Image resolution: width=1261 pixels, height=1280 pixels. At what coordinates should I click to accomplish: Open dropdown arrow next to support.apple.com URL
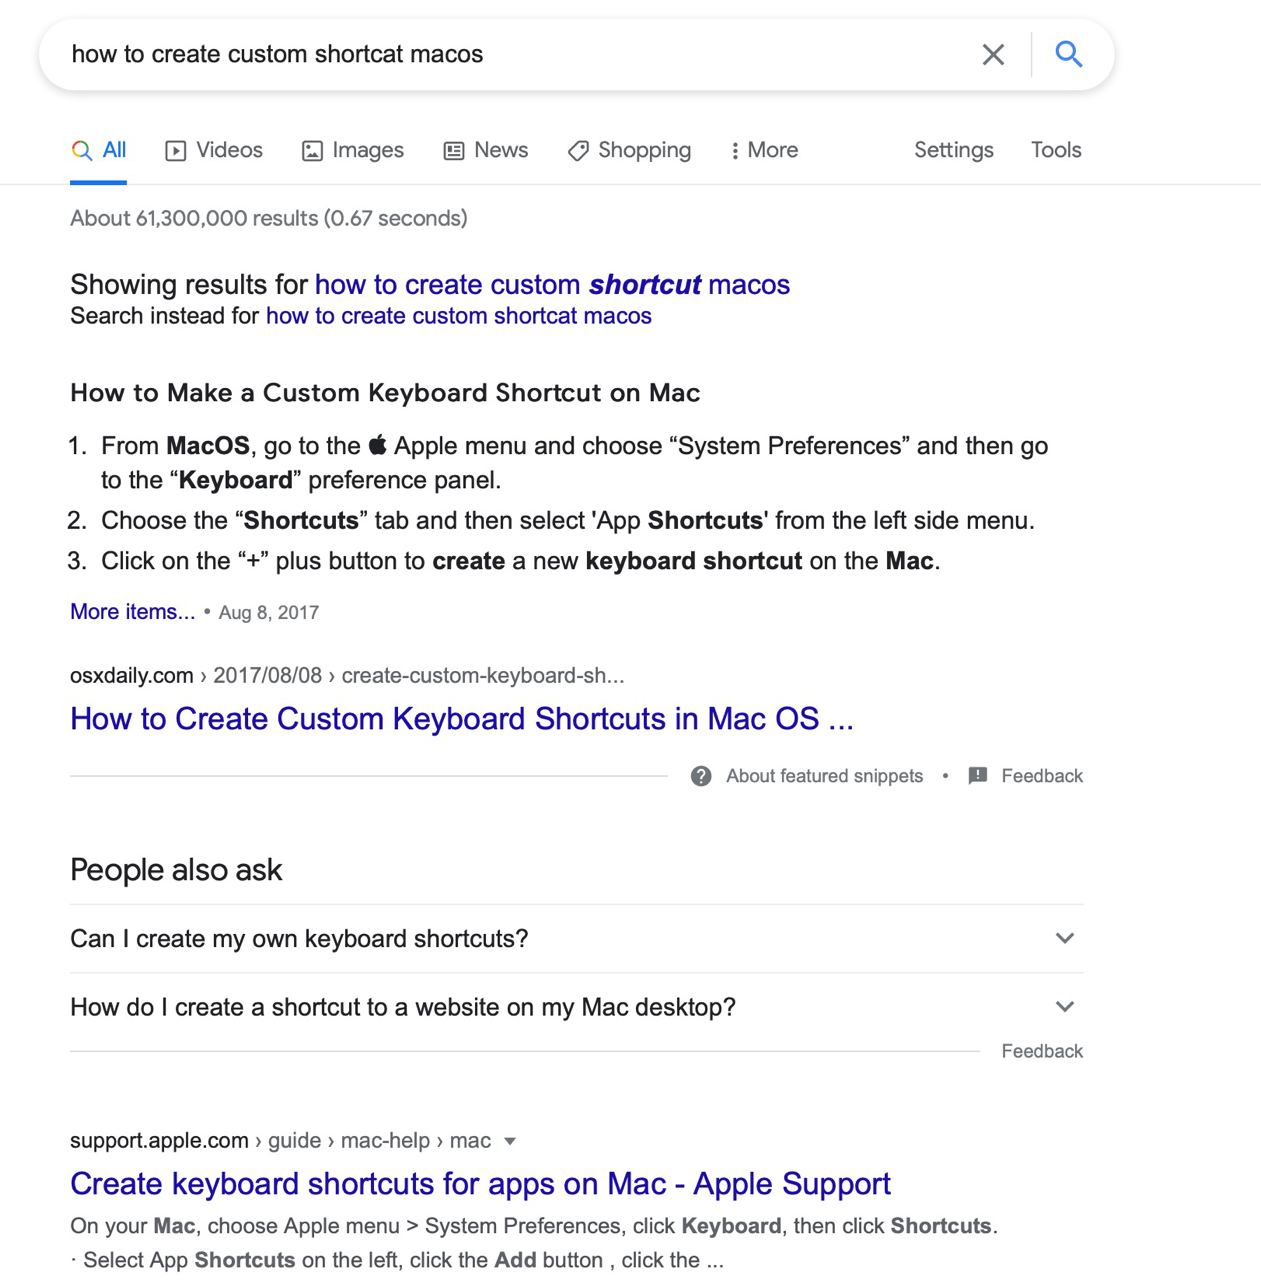[510, 1141]
